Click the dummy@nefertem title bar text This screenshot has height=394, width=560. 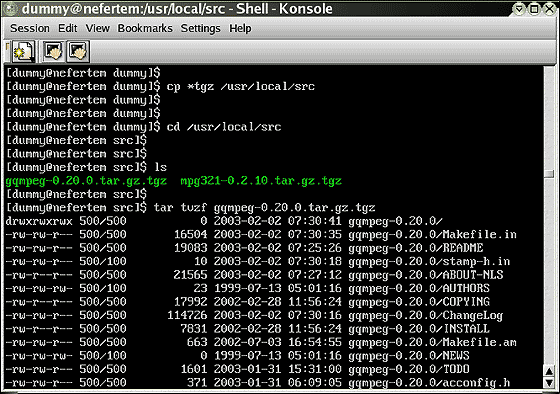(177, 9)
